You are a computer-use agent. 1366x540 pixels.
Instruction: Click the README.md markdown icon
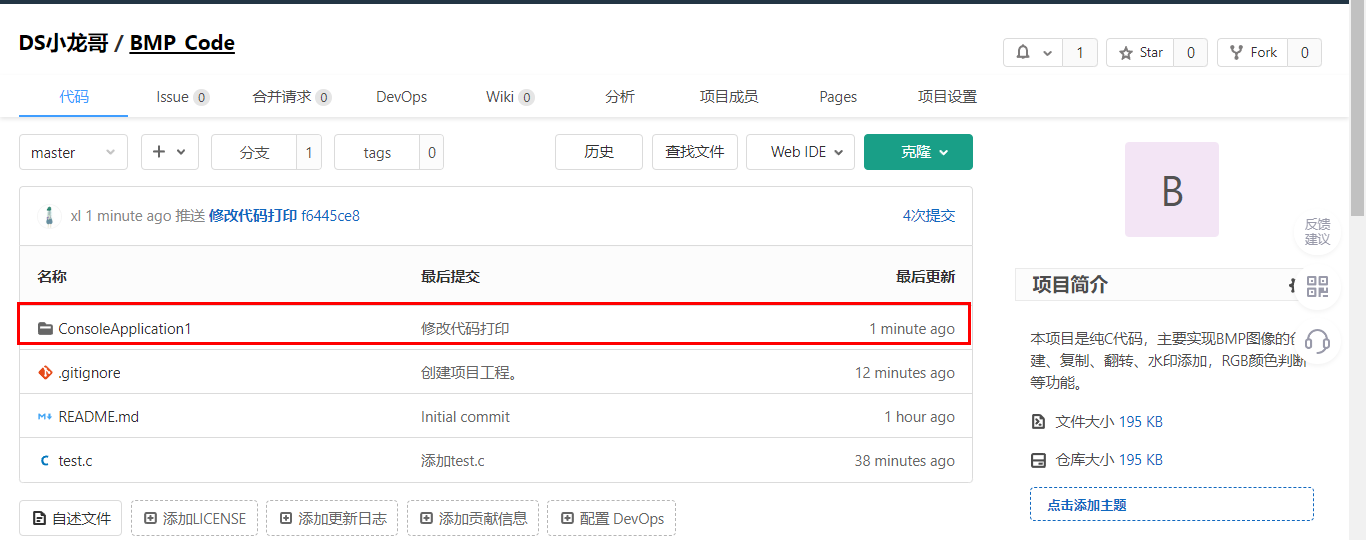(x=45, y=417)
